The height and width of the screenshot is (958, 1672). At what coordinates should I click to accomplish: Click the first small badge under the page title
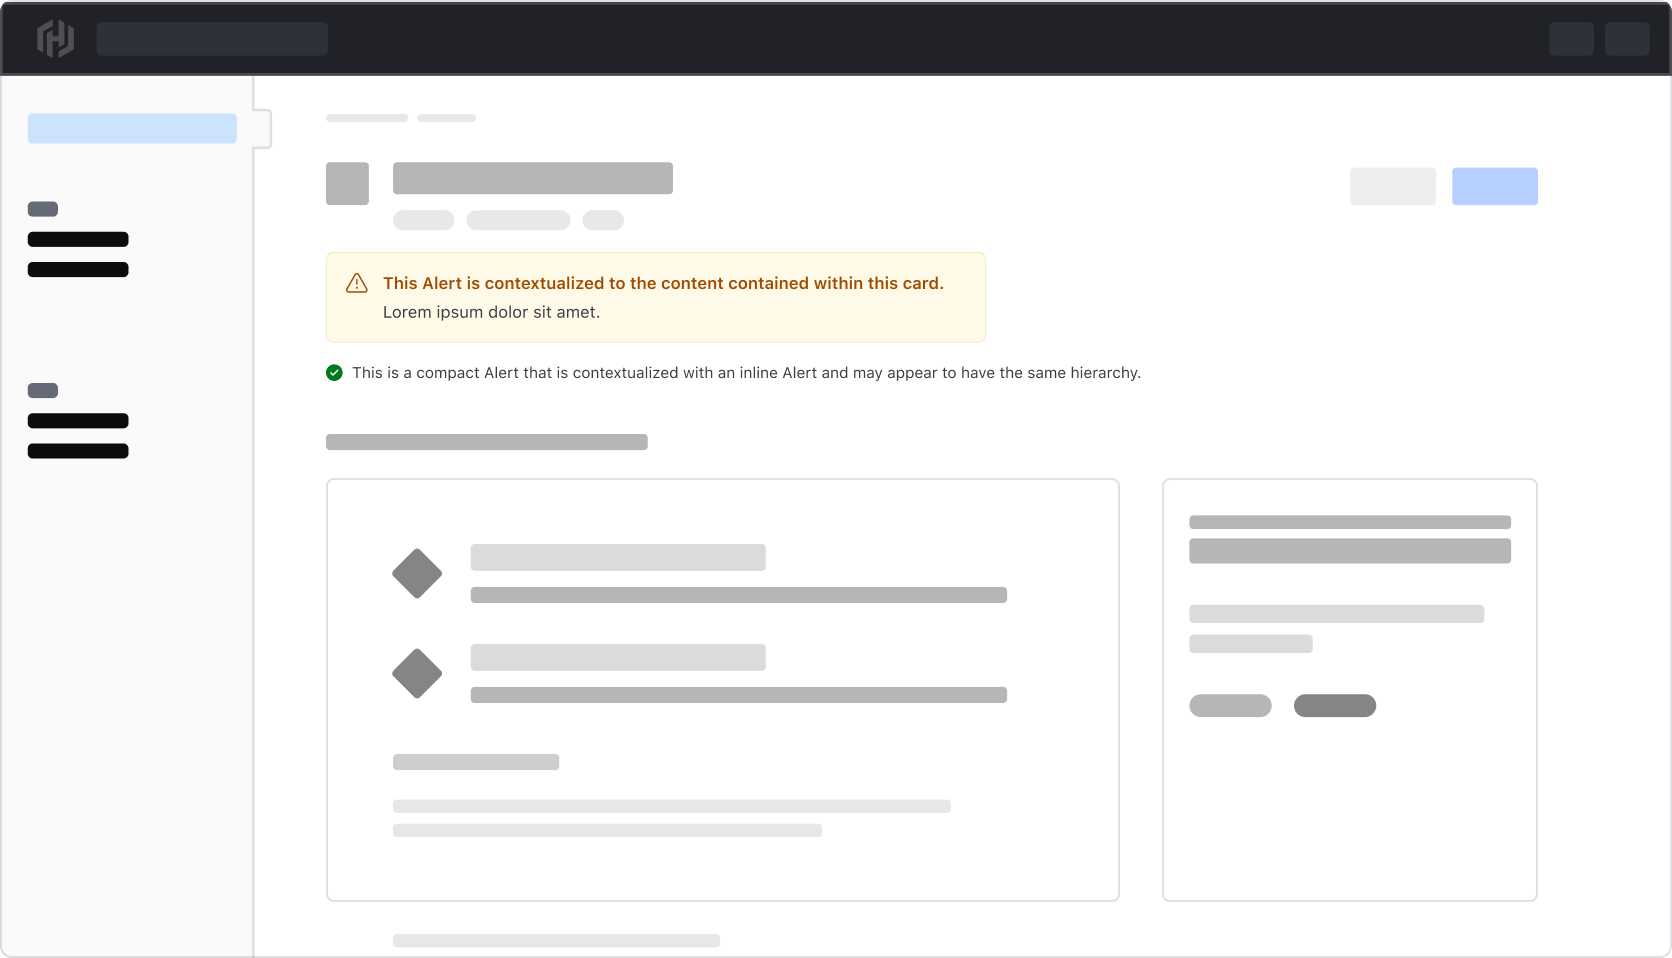coord(423,220)
